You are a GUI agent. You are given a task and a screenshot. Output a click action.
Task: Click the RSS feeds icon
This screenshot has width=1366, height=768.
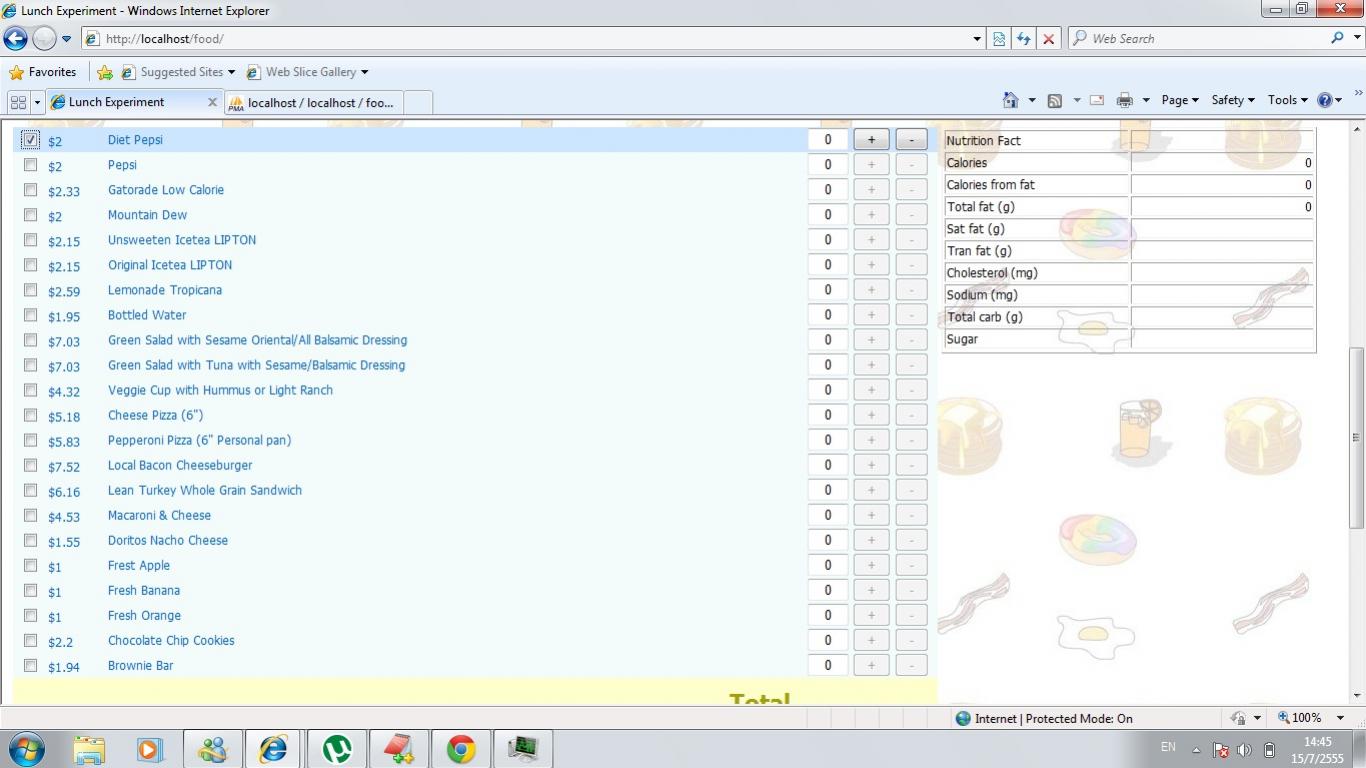(x=1054, y=100)
